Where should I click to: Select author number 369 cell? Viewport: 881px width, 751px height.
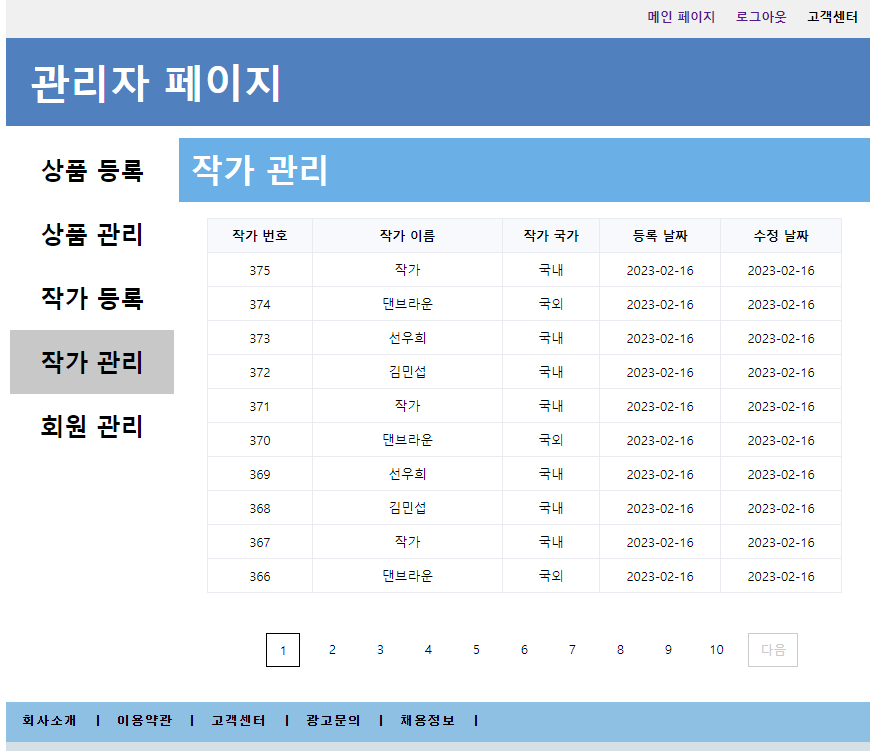click(x=260, y=474)
